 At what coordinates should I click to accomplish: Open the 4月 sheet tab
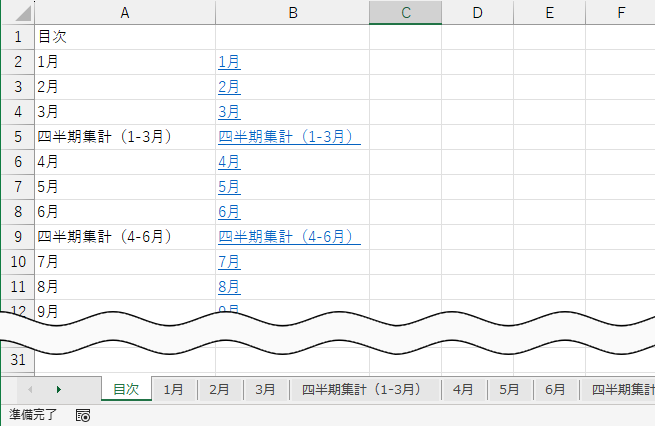[x=463, y=389]
